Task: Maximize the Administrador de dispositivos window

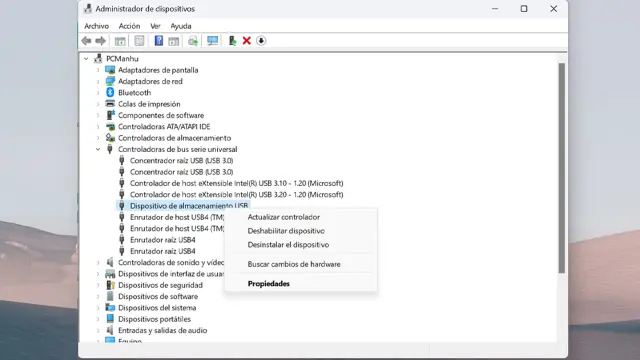Action: pos(524,9)
